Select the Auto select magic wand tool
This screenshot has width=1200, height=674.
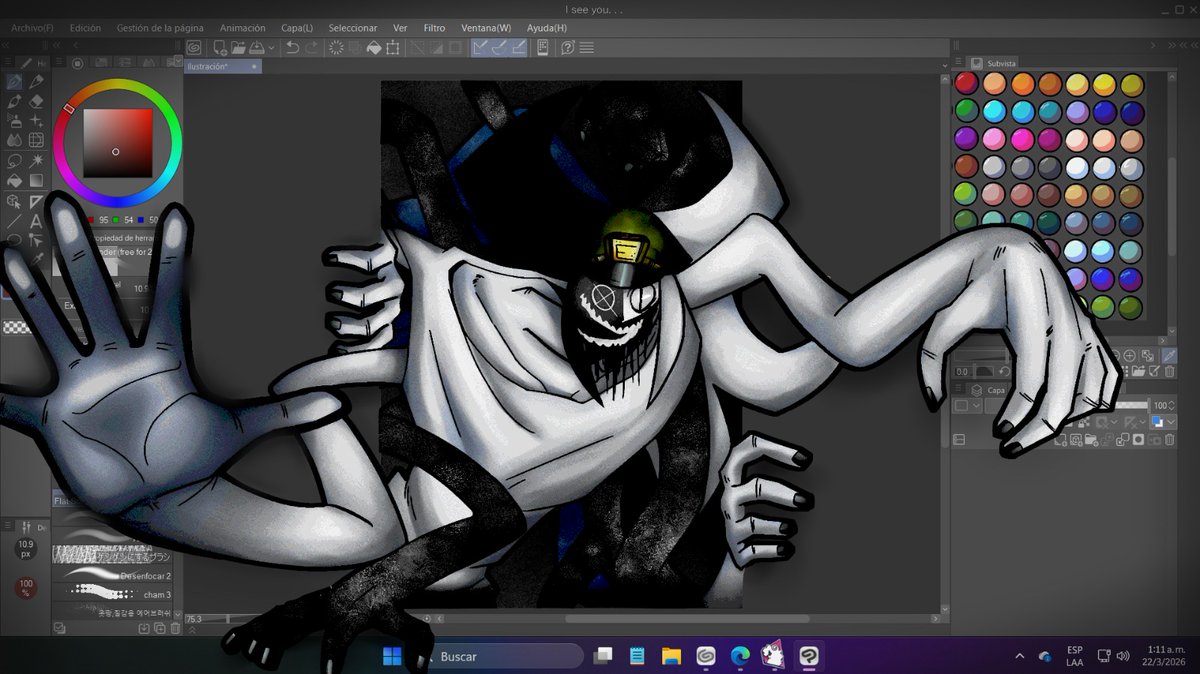click(x=36, y=160)
